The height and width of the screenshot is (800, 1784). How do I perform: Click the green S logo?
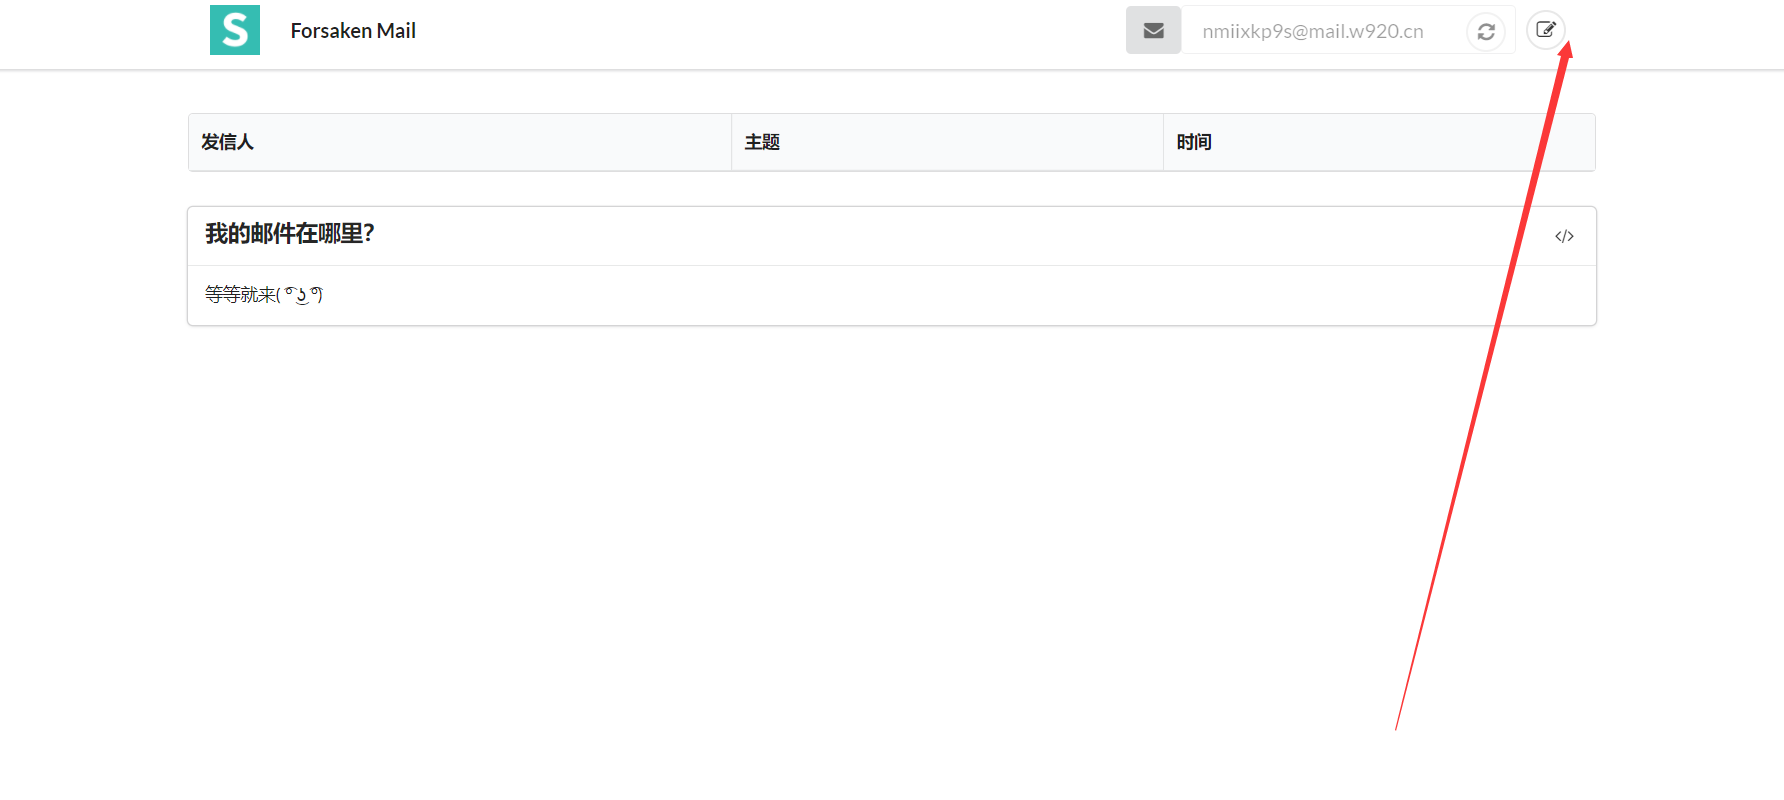pyautogui.click(x=235, y=30)
